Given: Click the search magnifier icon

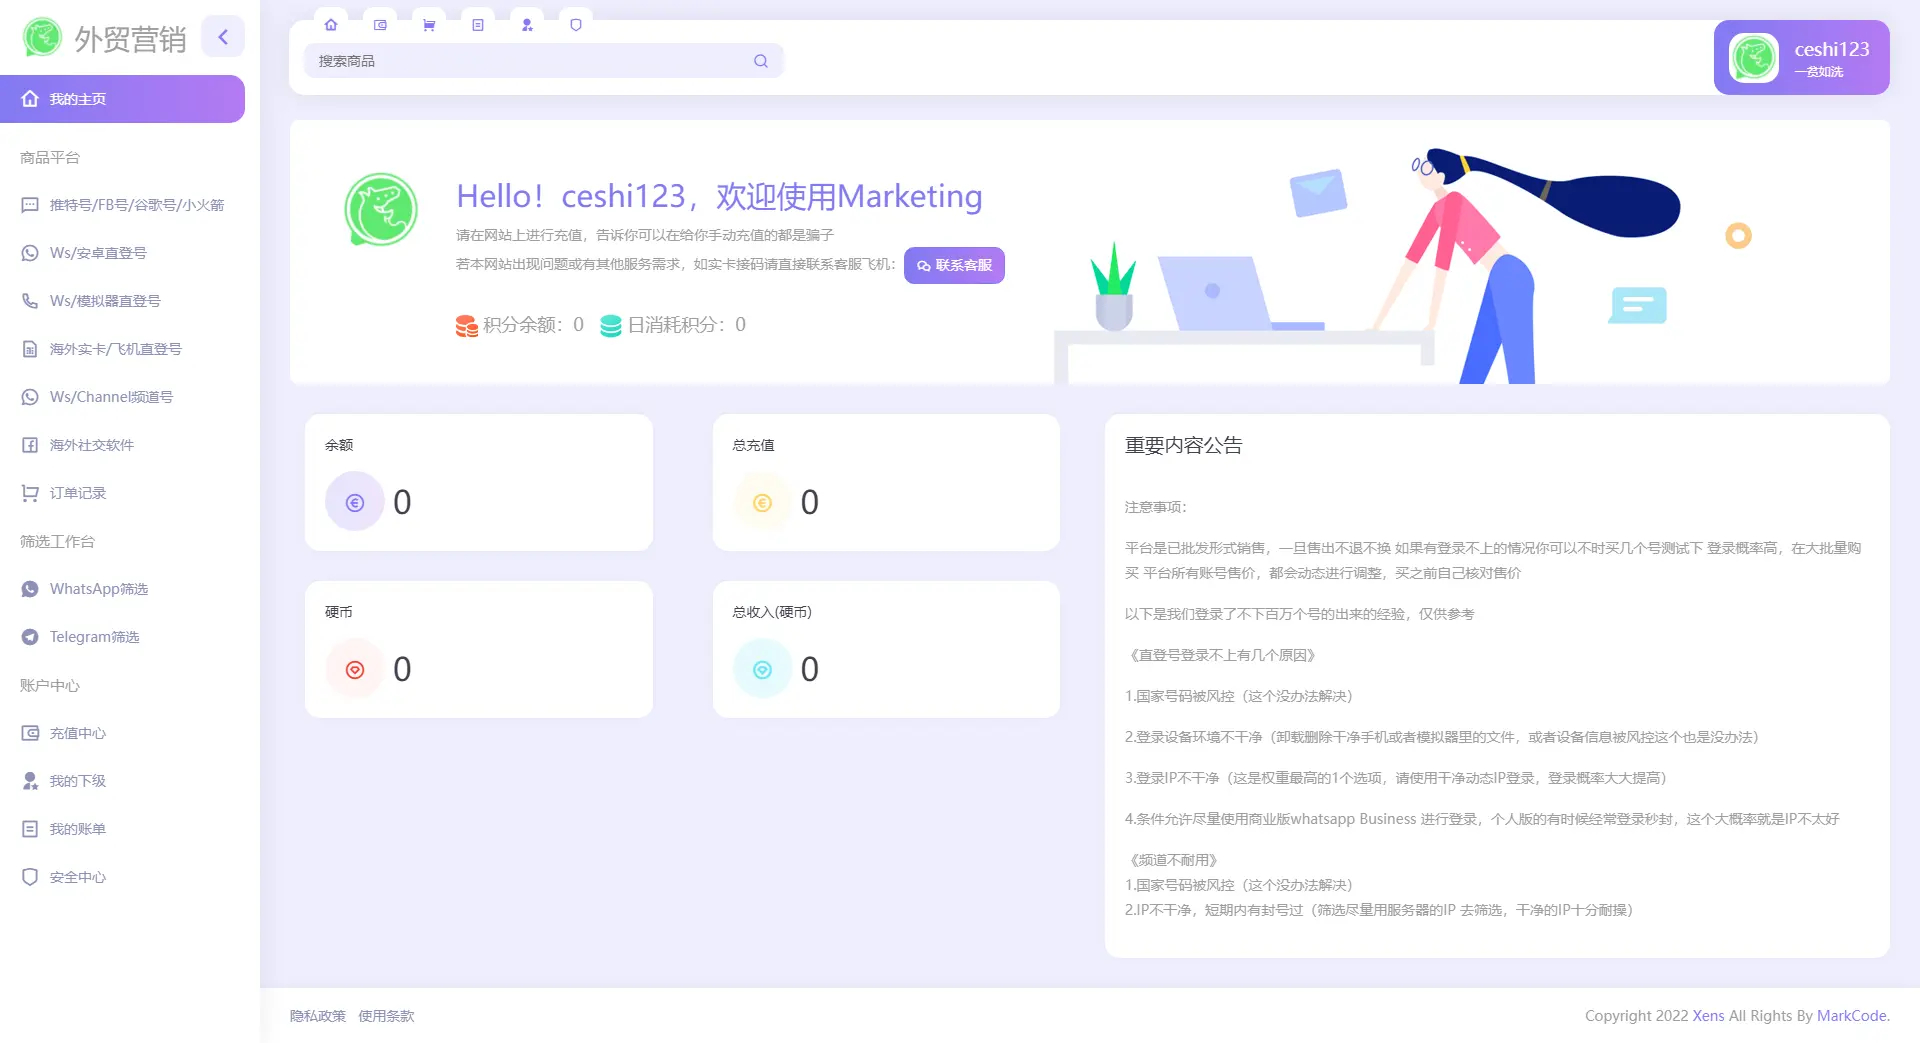Looking at the screenshot, I should 760,61.
